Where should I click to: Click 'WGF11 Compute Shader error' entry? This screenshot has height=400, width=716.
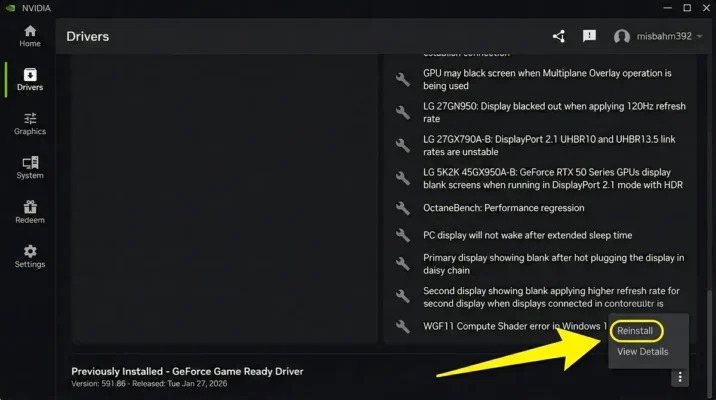coord(515,326)
